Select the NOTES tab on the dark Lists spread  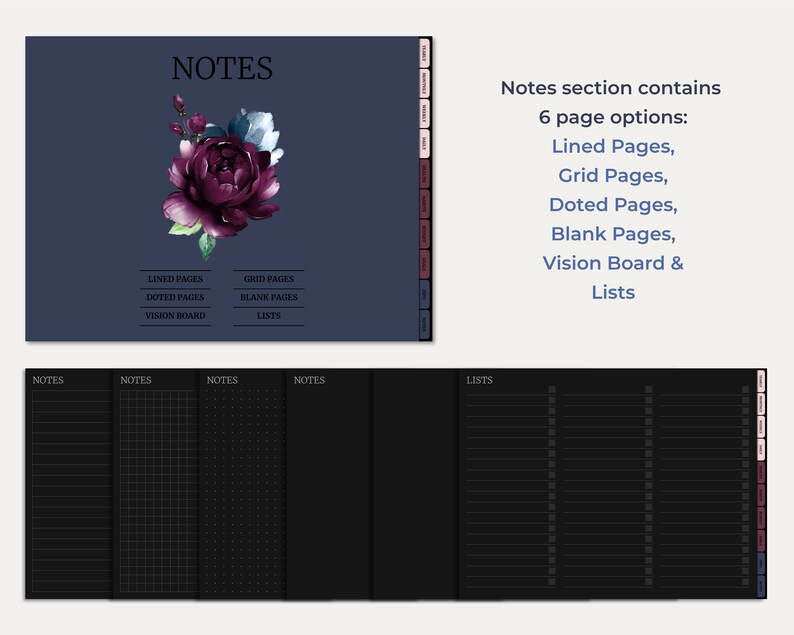(761, 586)
